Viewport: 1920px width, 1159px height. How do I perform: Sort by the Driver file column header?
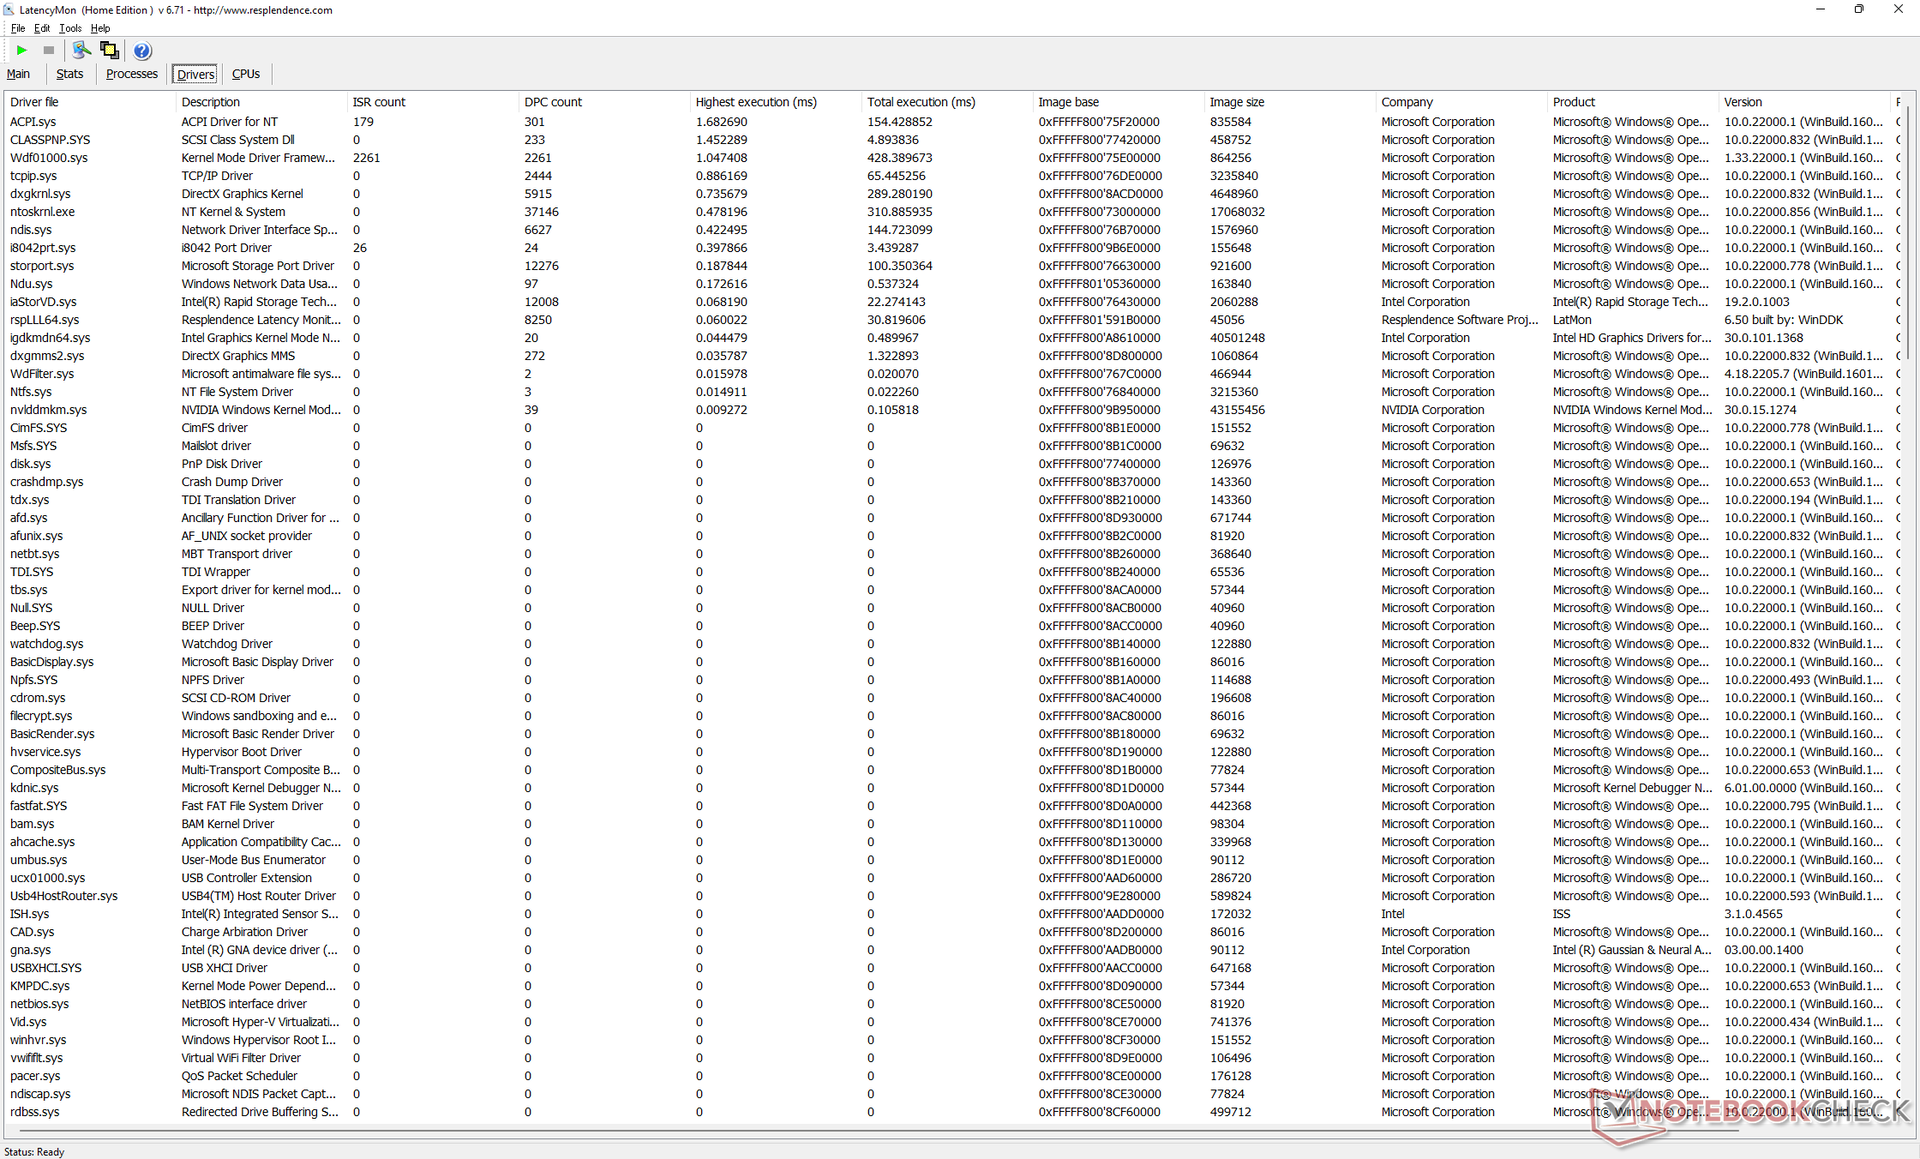pyautogui.click(x=35, y=102)
